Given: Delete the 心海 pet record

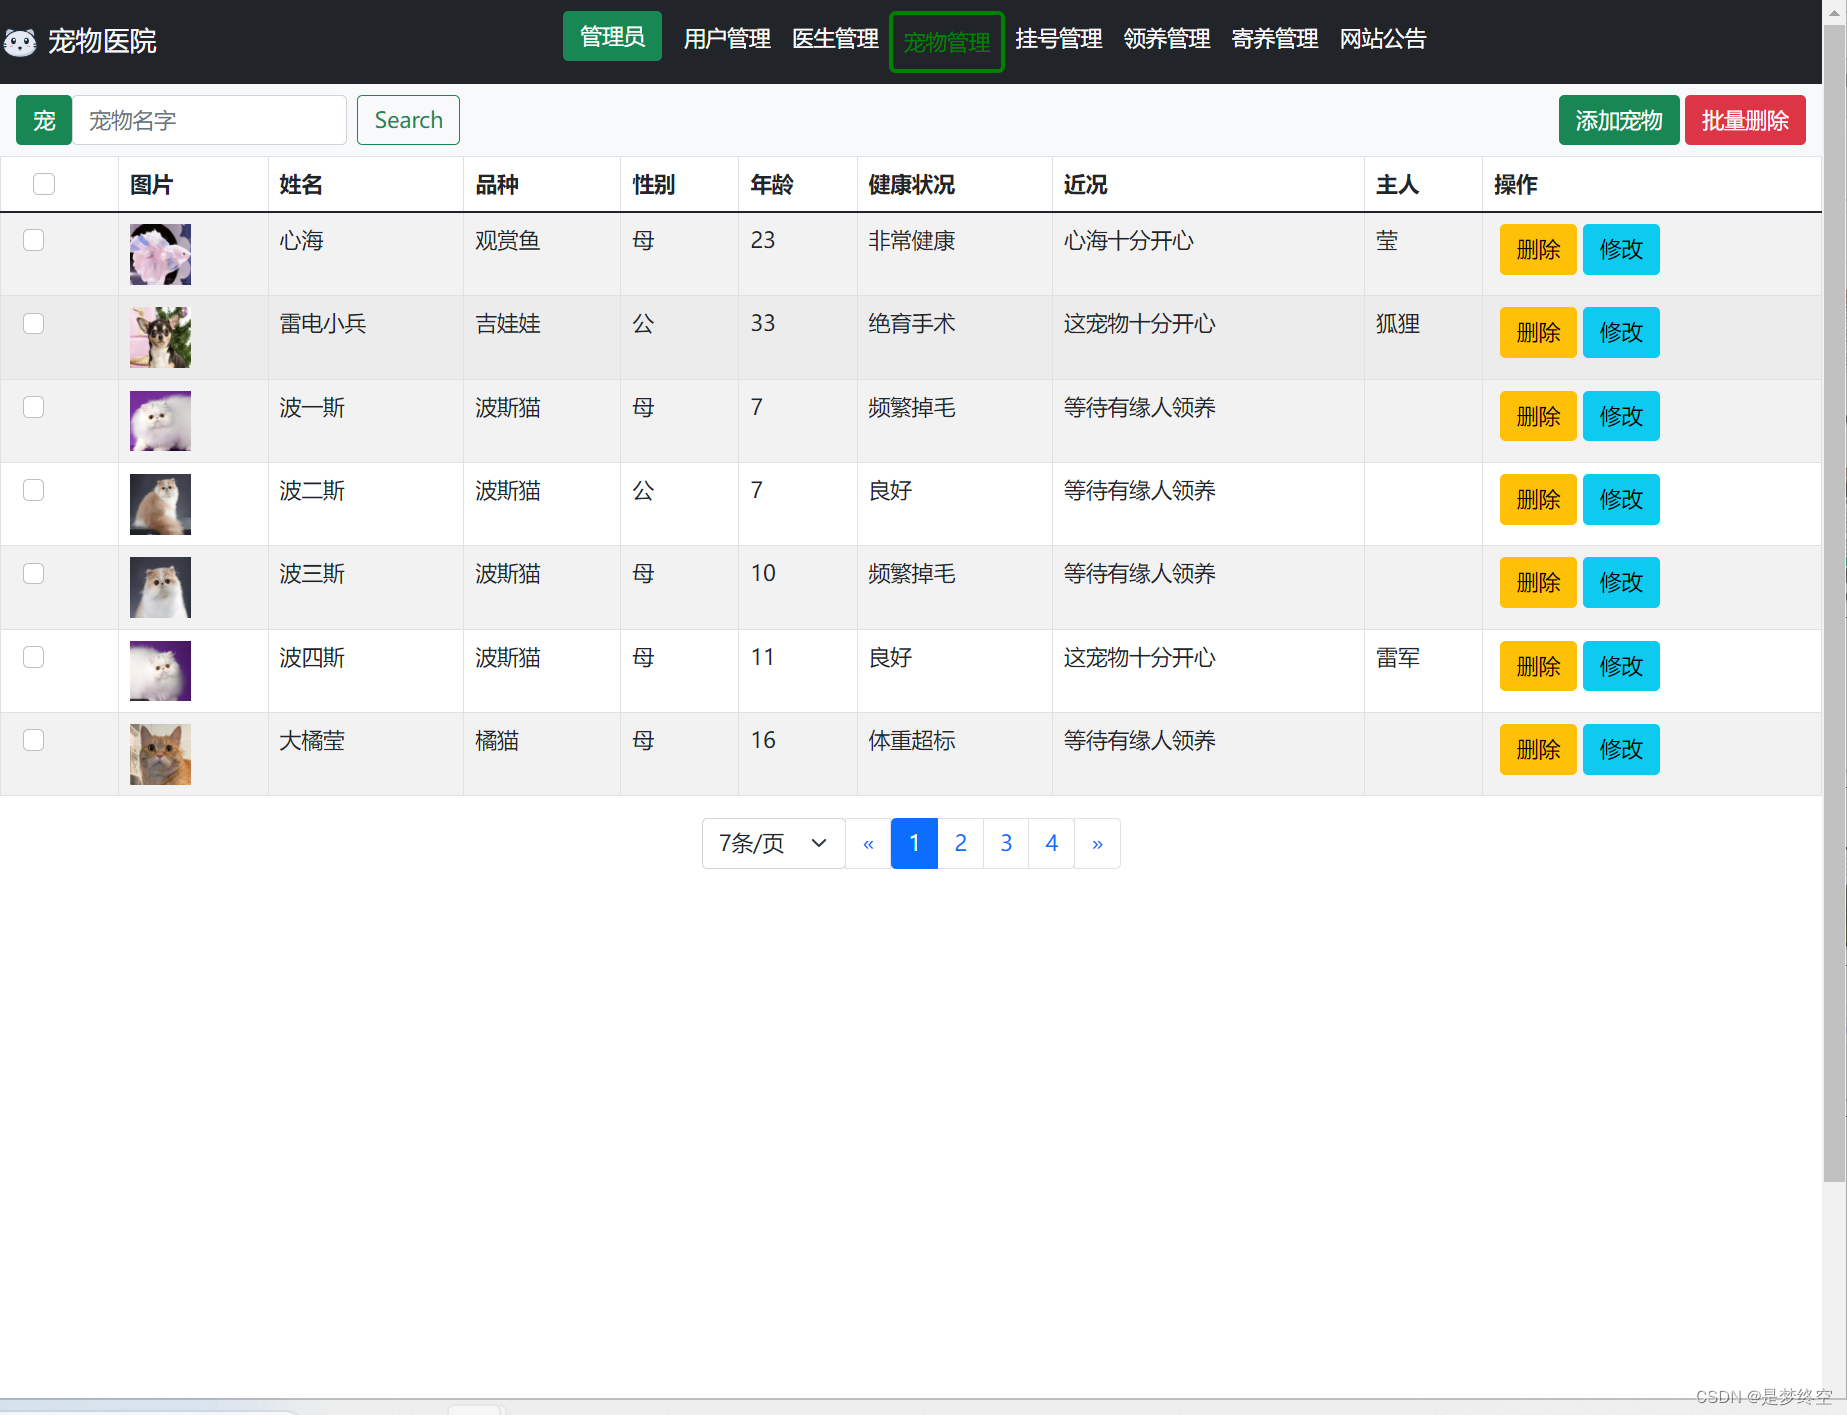Looking at the screenshot, I should point(1538,249).
